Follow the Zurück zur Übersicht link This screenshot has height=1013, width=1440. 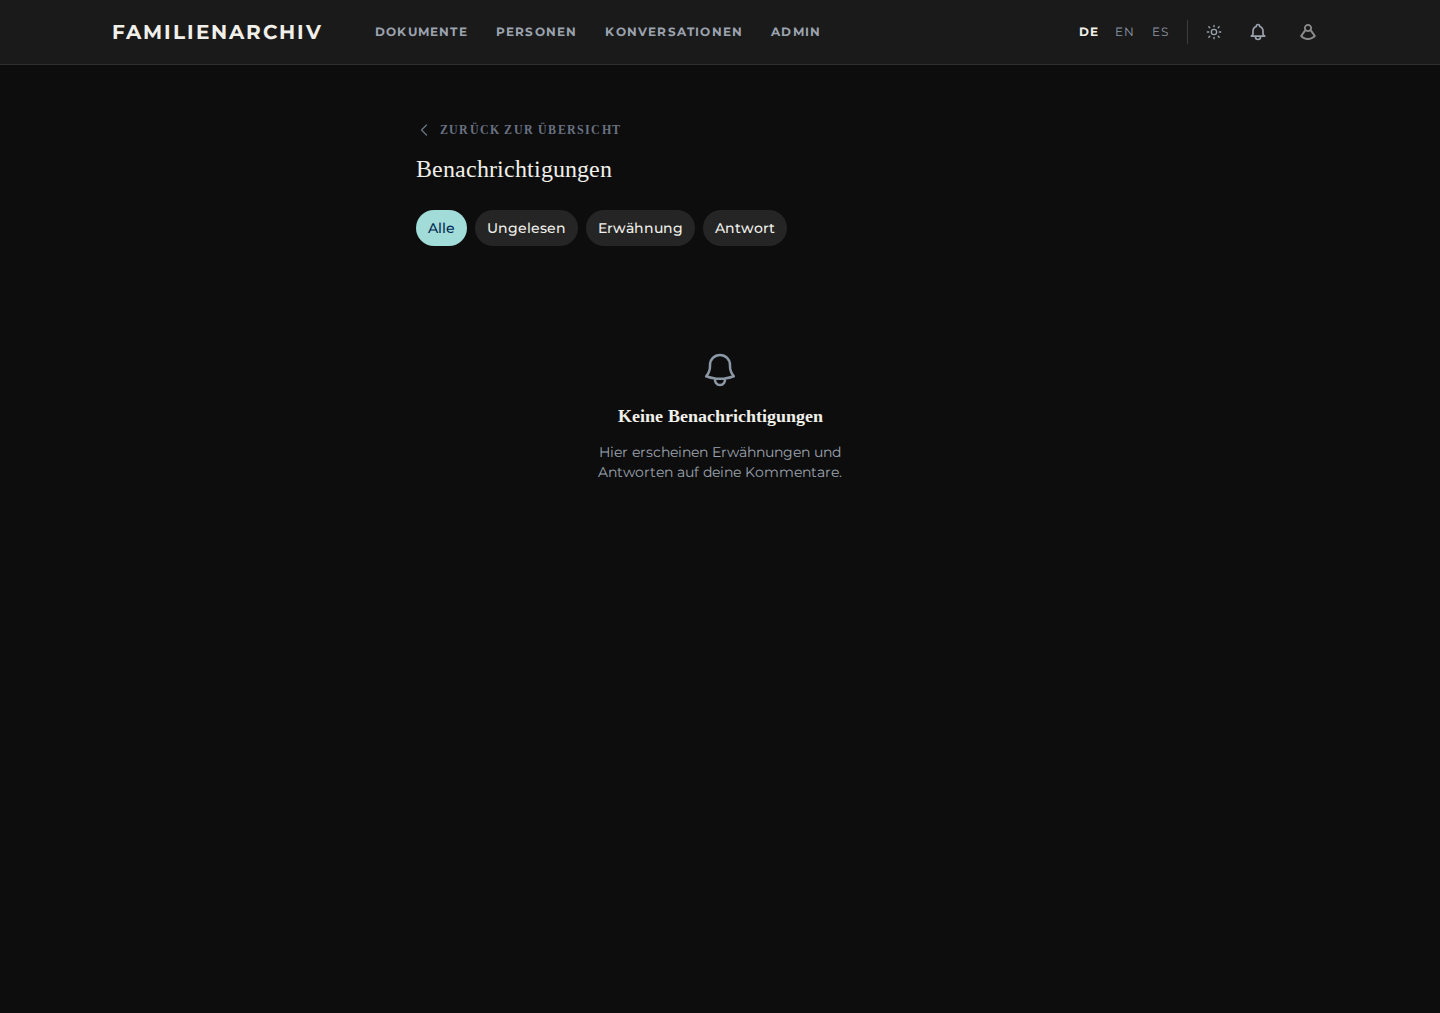[530, 130]
